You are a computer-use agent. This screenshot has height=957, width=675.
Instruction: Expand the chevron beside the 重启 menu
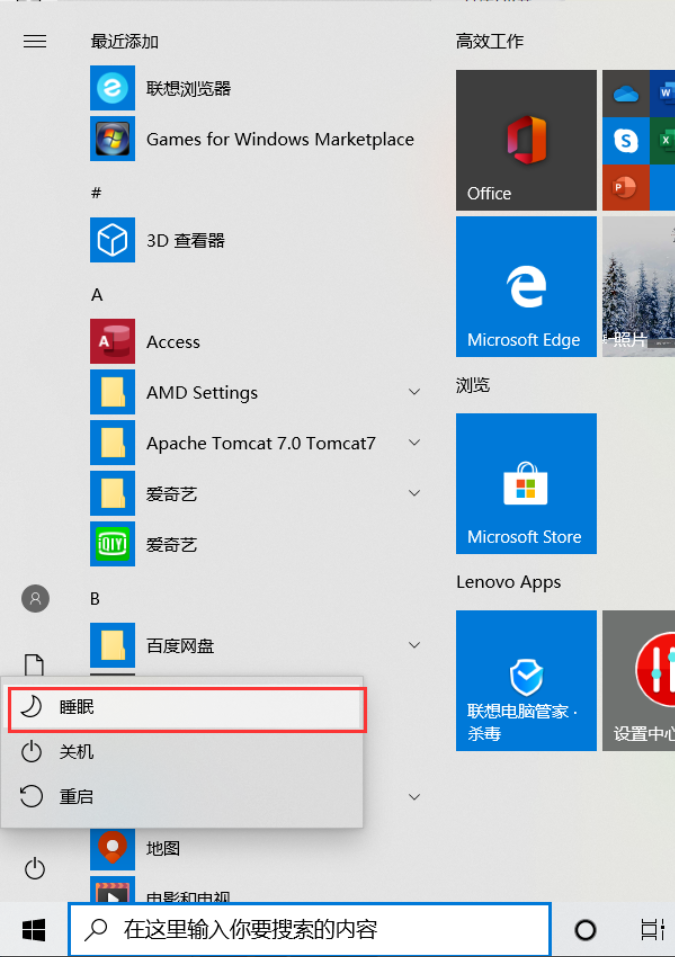(x=414, y=797)
